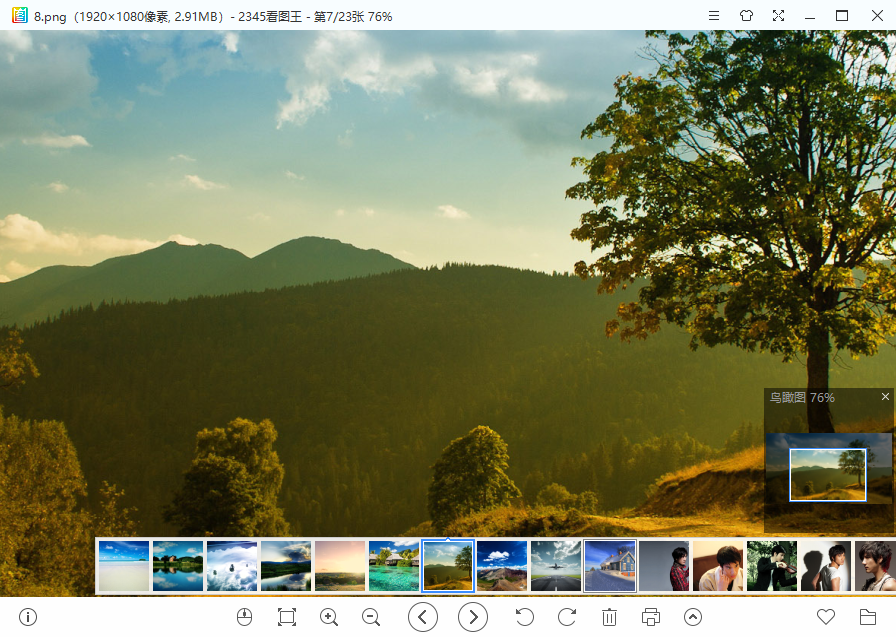The width and height of the screenshot is (896, 637).
Task: Click the 2345看图王 app logo
Action: [x=19, y=15]
